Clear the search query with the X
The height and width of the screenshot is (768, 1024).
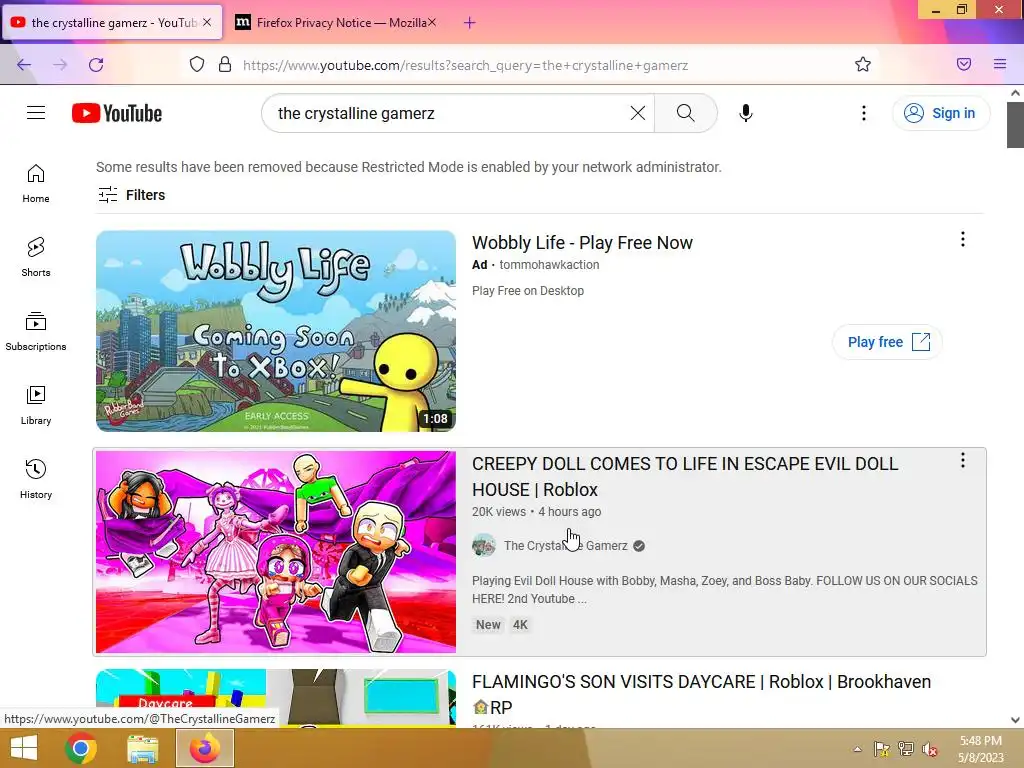click(x=637, y=113)
